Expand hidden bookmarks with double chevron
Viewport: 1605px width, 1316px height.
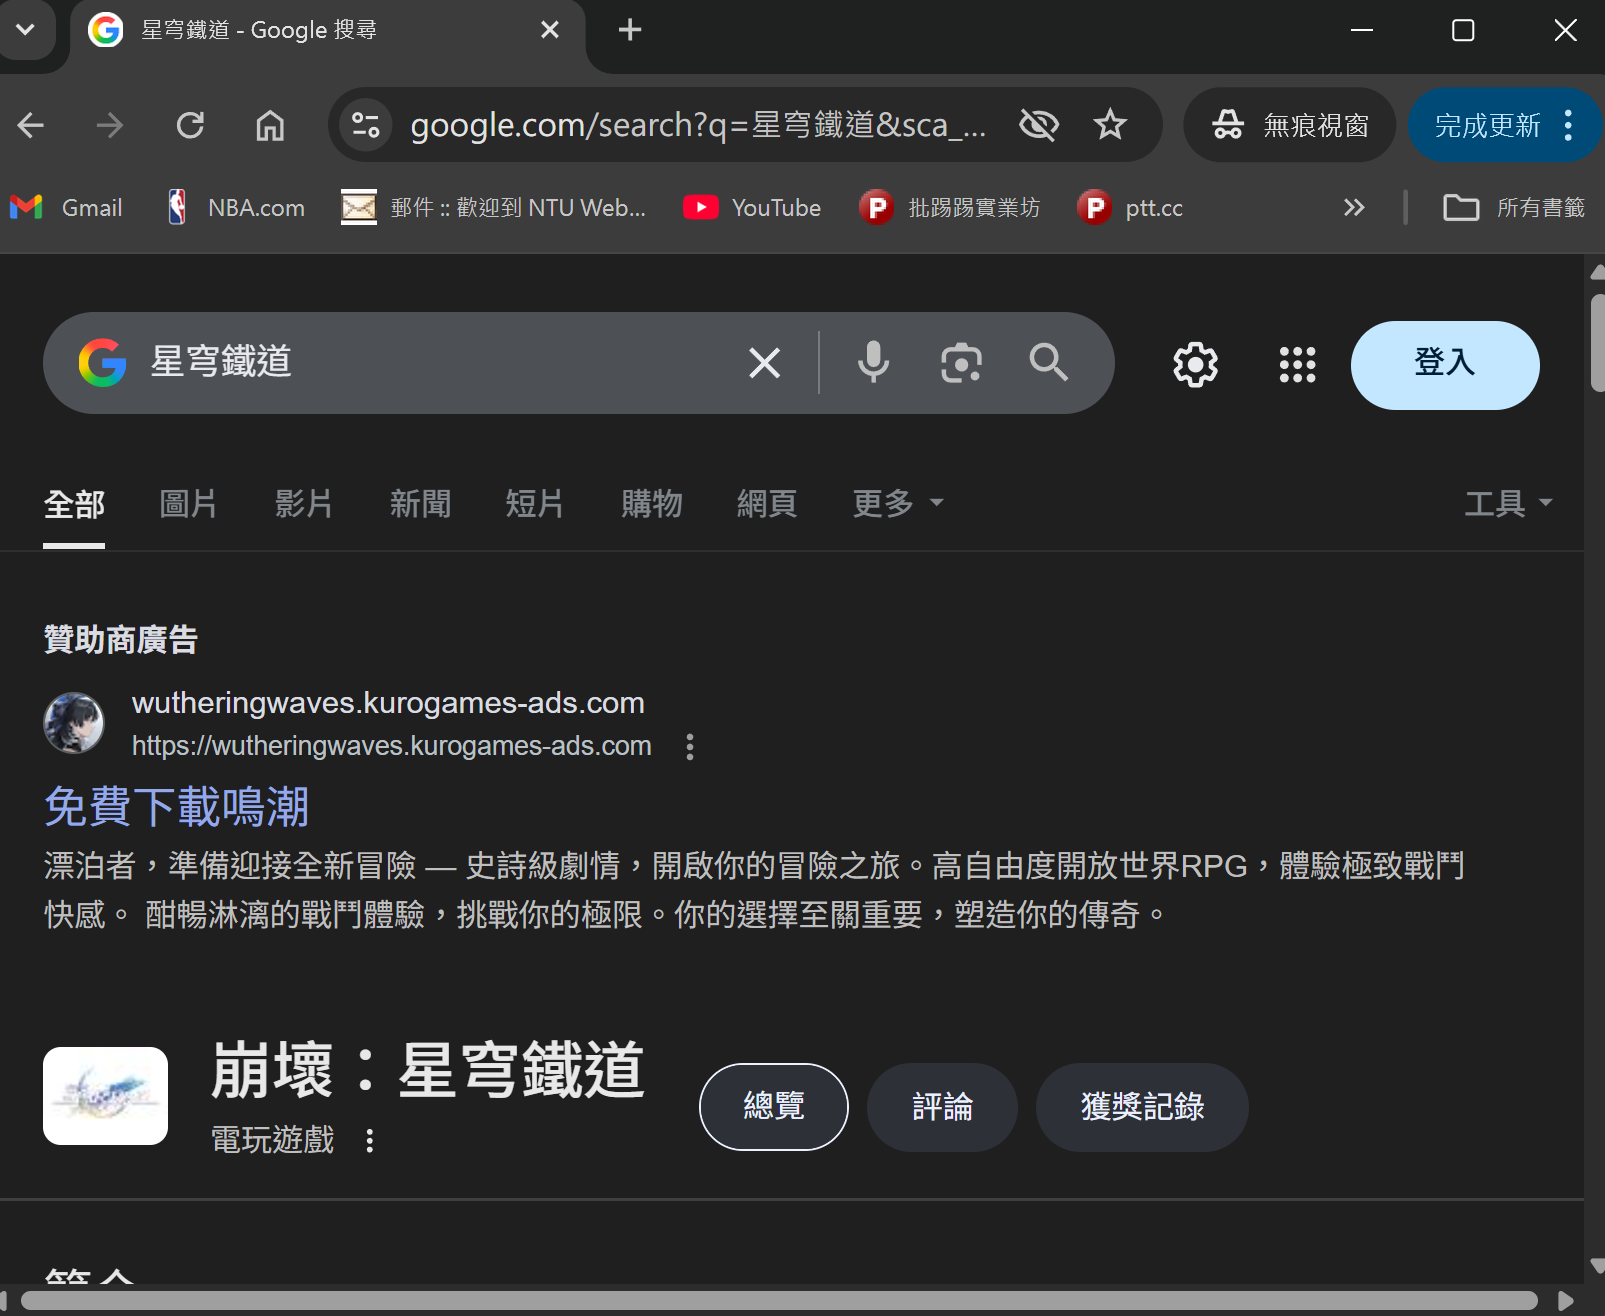tap(1354, 208)
